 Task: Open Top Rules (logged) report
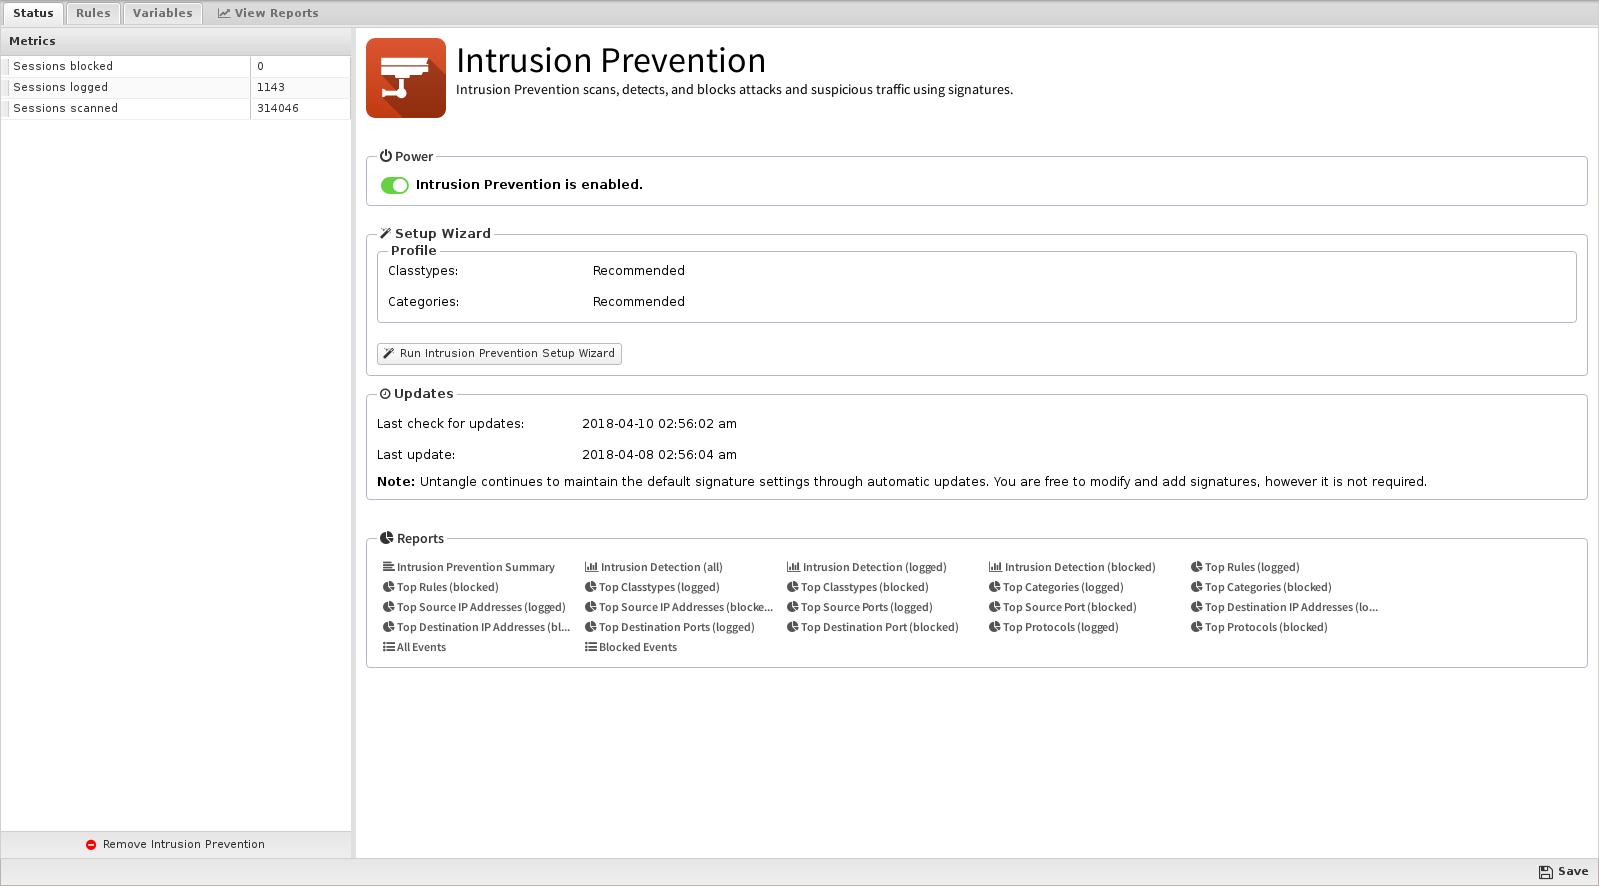(x=1245, y=567)
